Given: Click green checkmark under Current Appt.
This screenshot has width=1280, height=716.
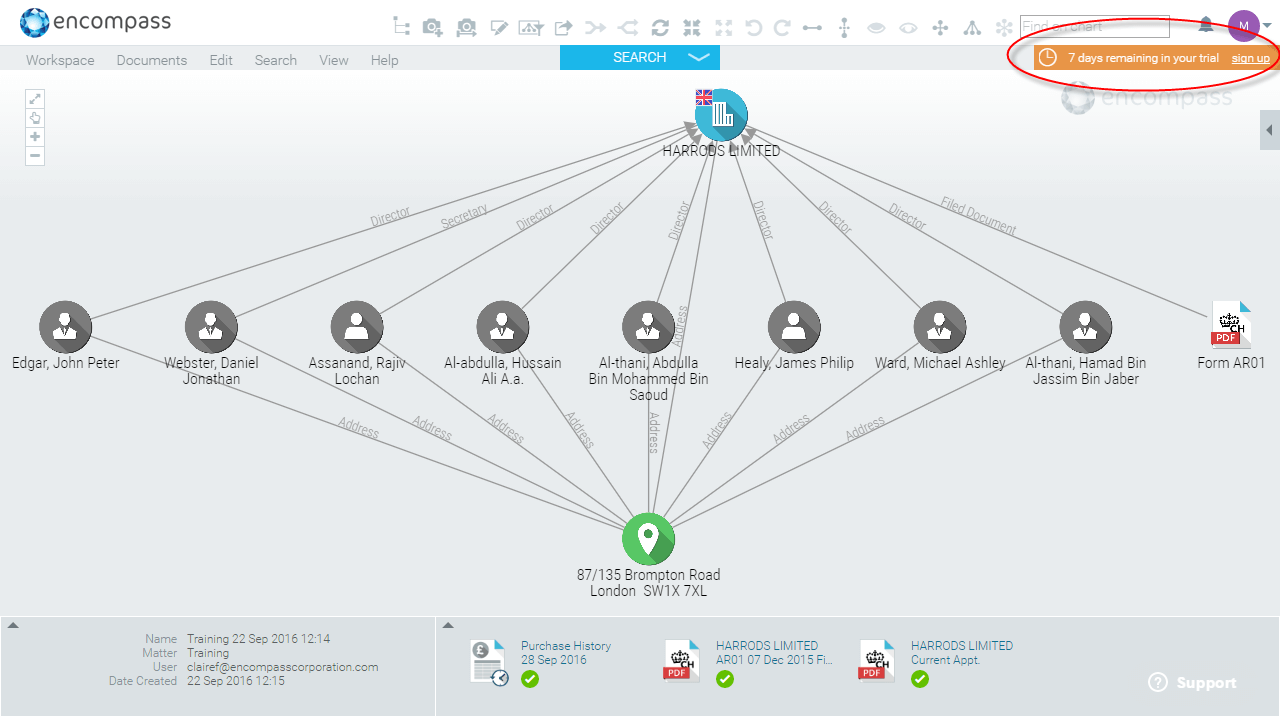Looking at the screenshot, I should (x=920, y=679).
